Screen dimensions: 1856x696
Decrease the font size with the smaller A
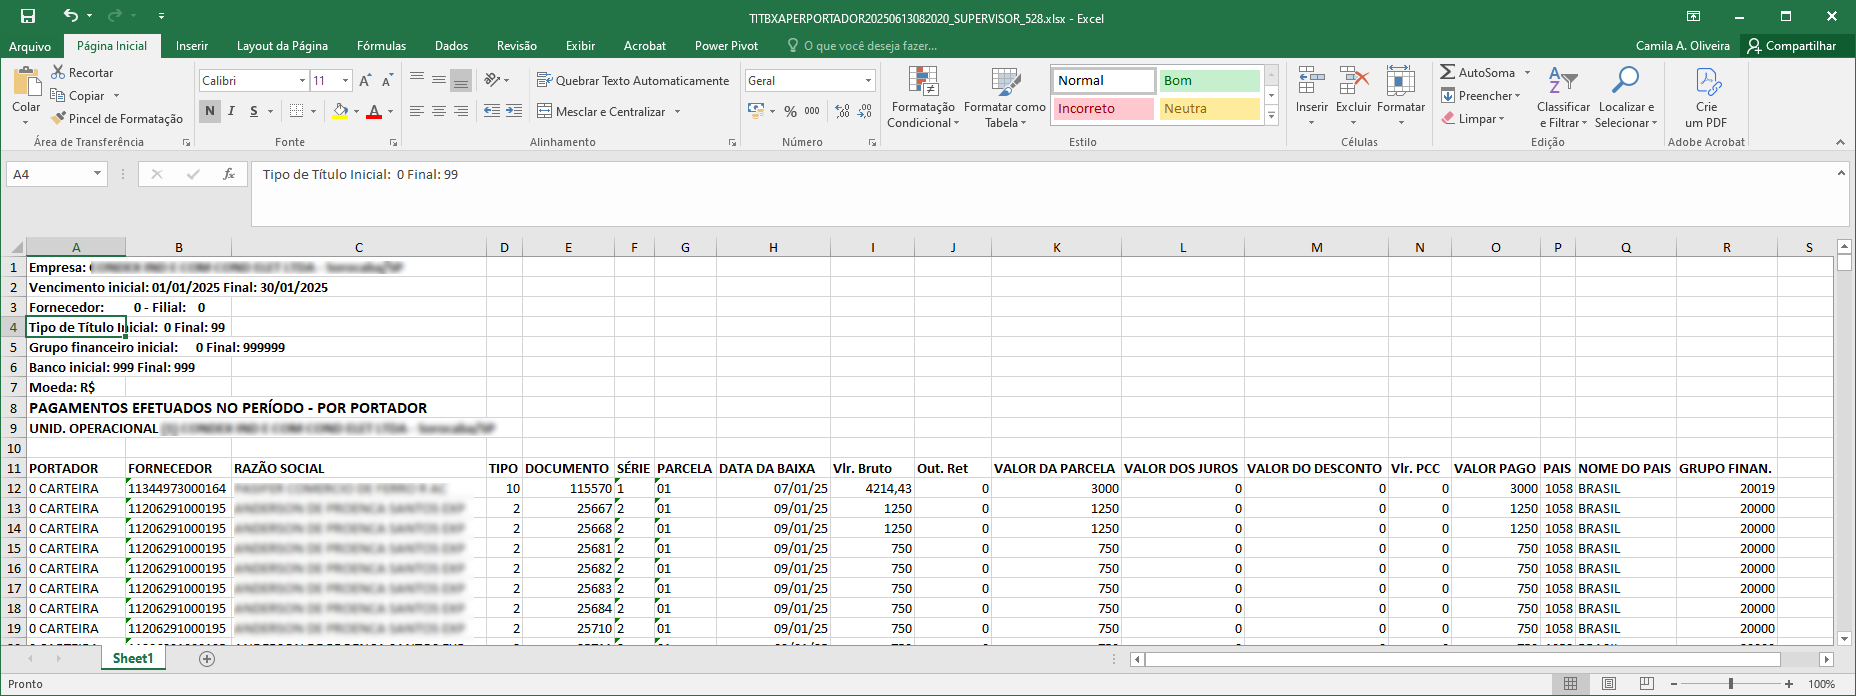(x=387, y=81)
